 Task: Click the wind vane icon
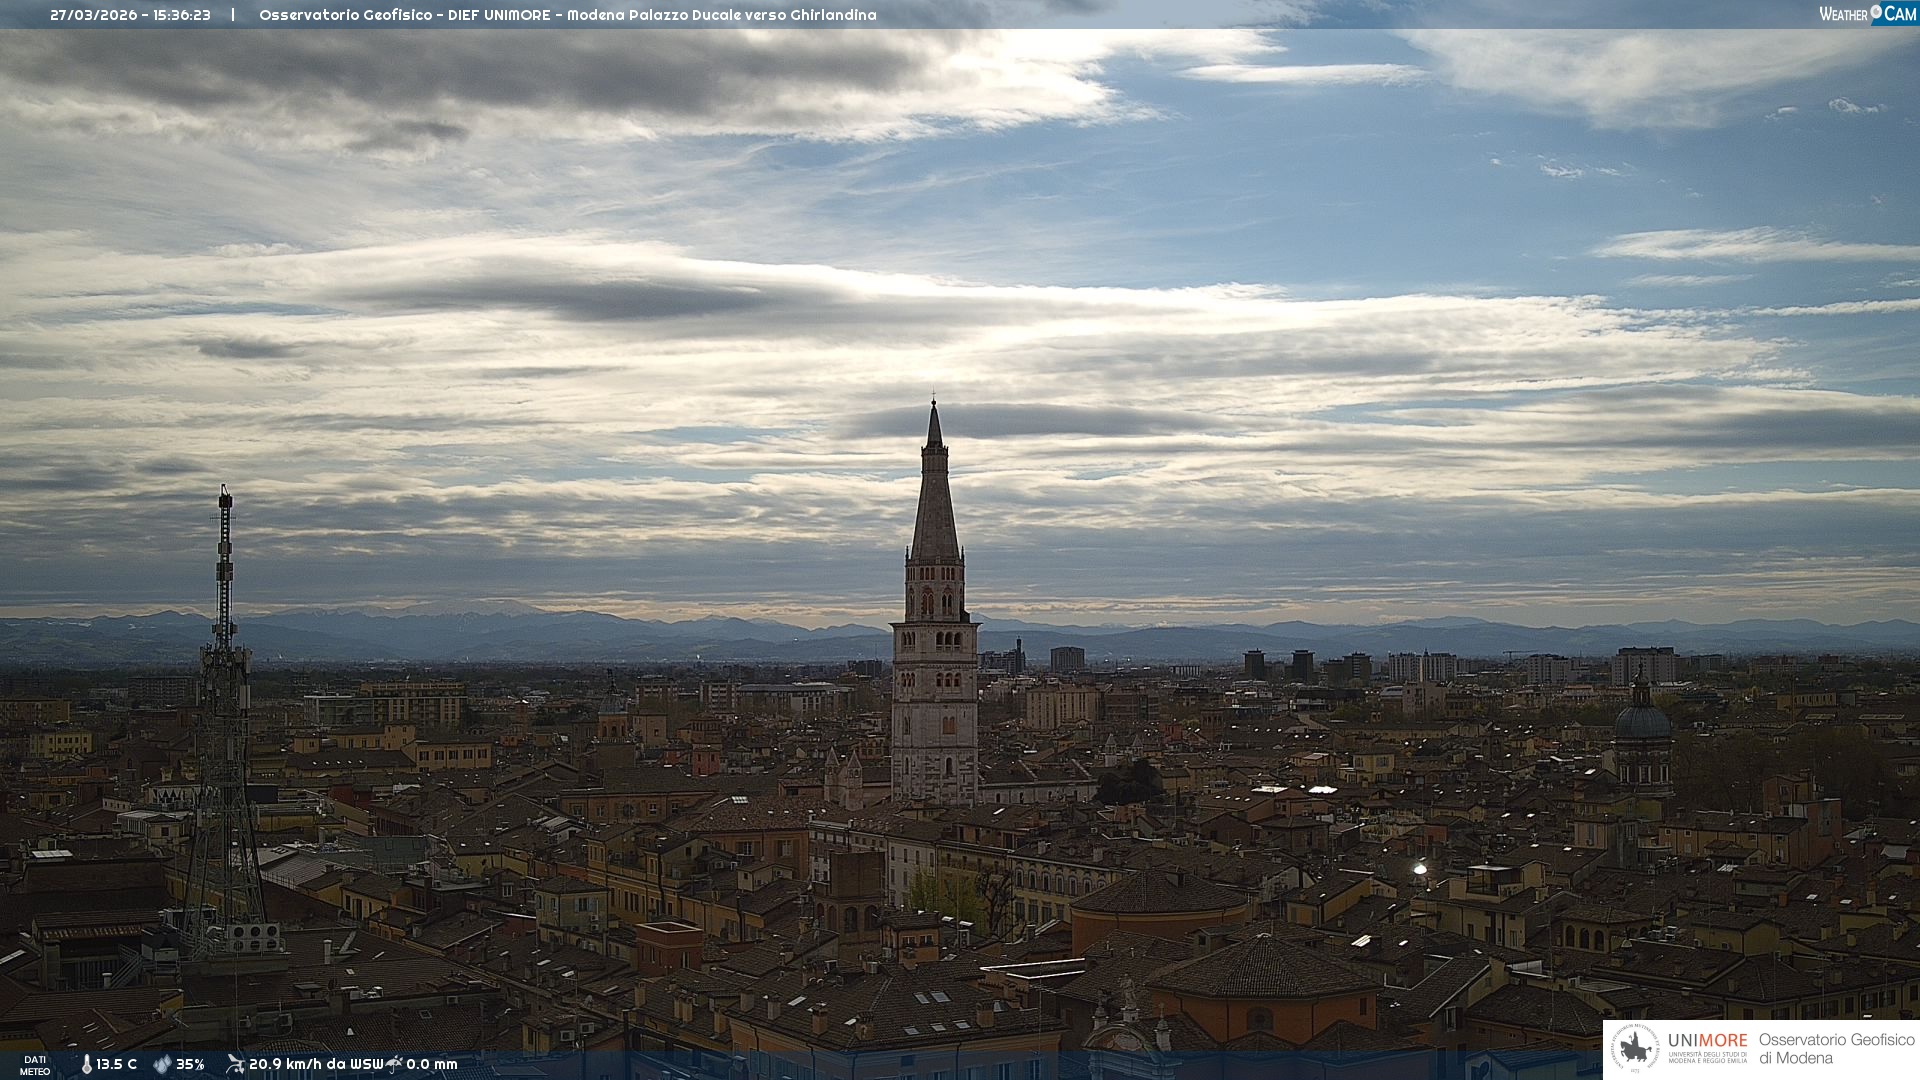pos(235,1063)
